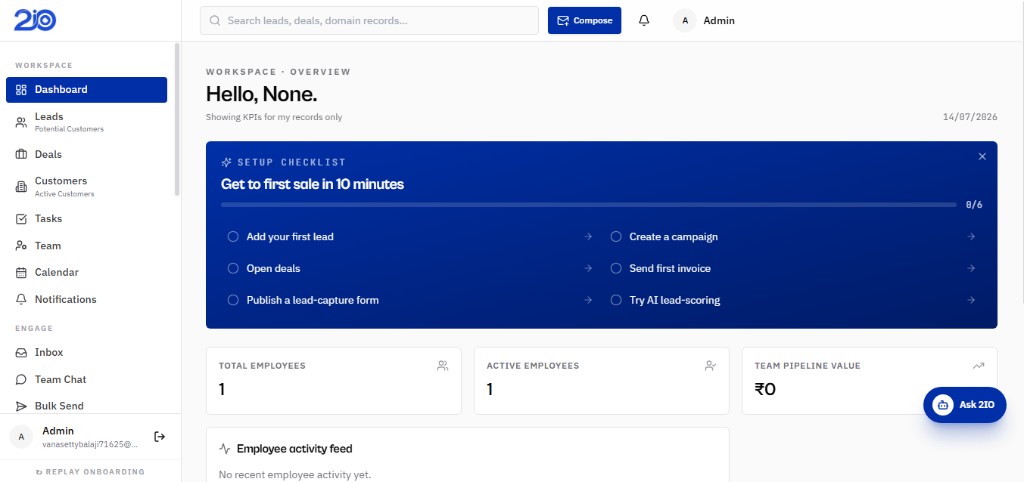Tick the Open deals circle
1024x482 pixels.
(232, 268)
